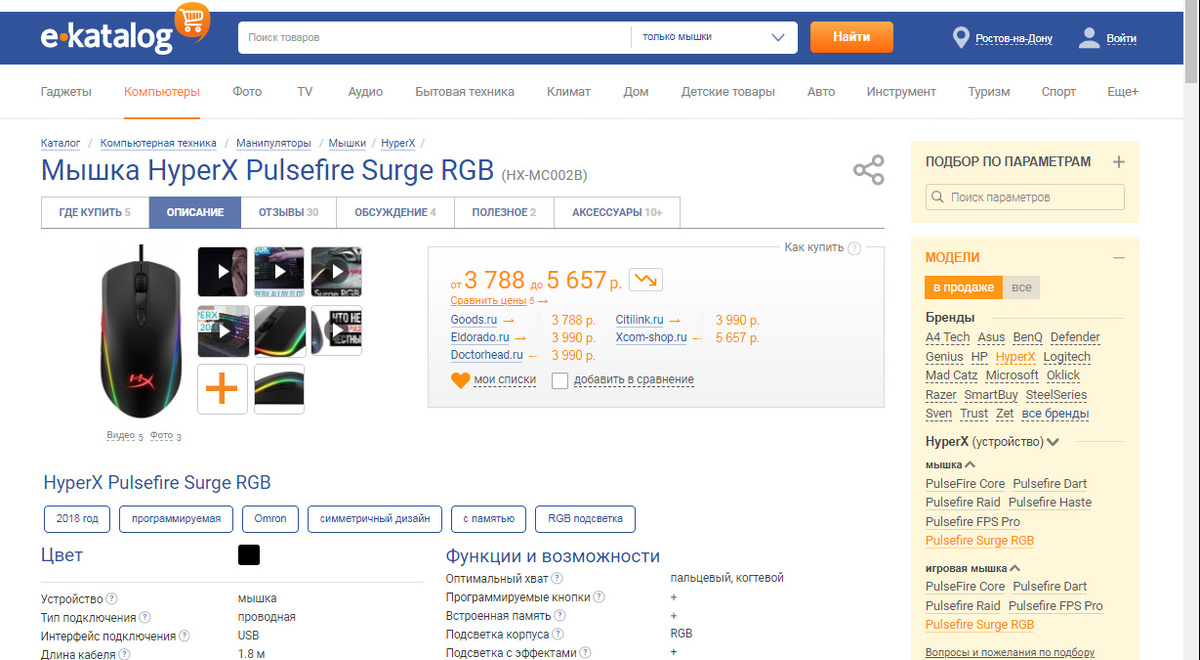Click the user profile icon

[1089, 38]
